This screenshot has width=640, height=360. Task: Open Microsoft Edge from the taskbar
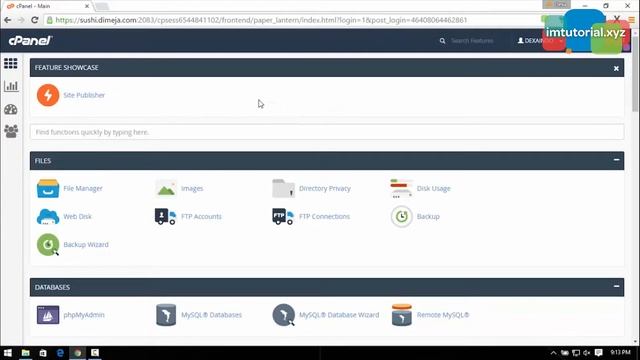[60, 353]
